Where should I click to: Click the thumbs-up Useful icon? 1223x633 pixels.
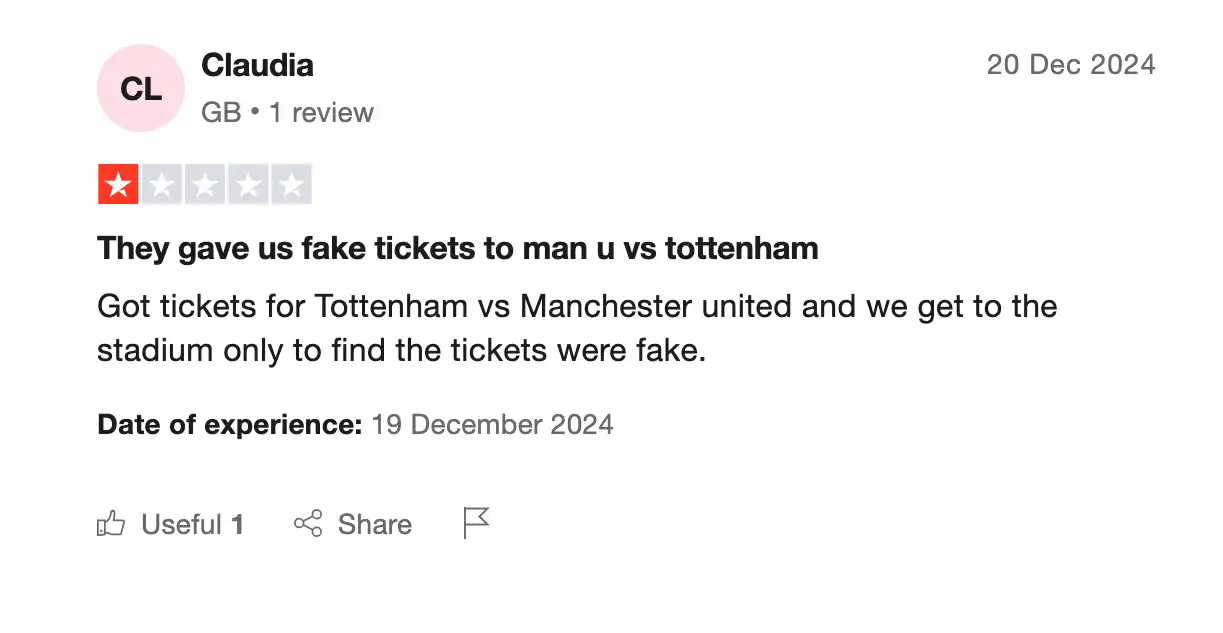point(111,523)
